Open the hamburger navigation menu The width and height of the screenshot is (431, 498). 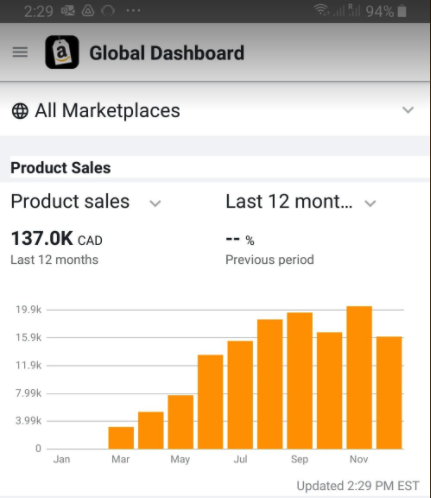20,52
